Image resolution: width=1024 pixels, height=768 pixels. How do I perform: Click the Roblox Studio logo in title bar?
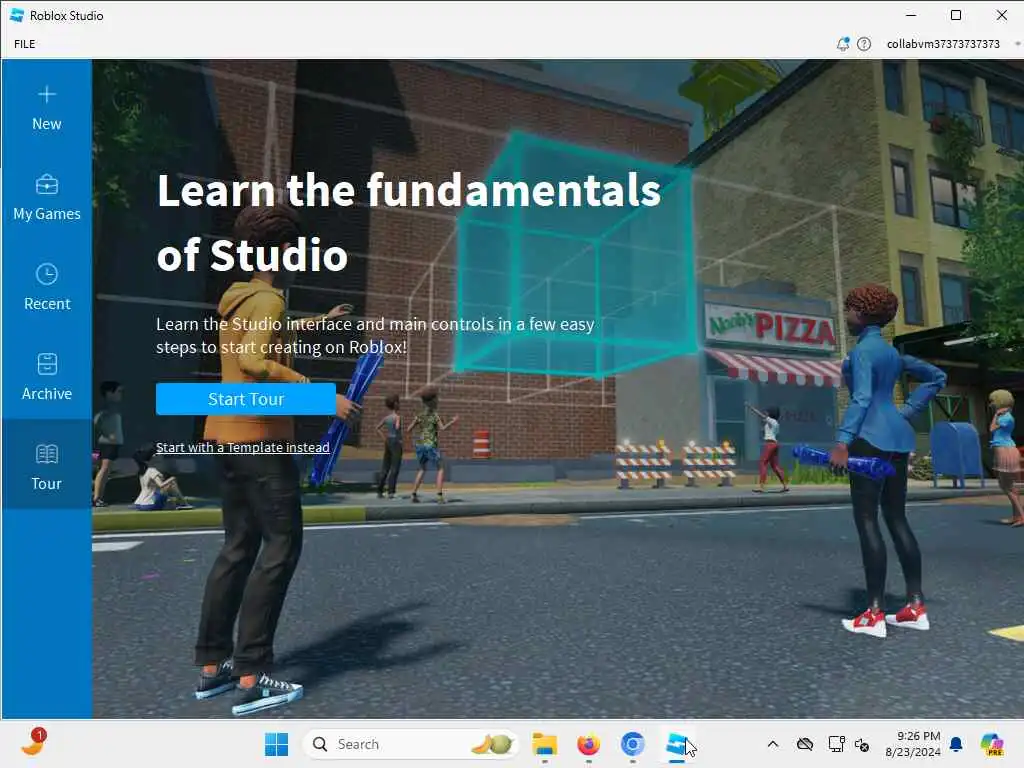click(17, 15)
